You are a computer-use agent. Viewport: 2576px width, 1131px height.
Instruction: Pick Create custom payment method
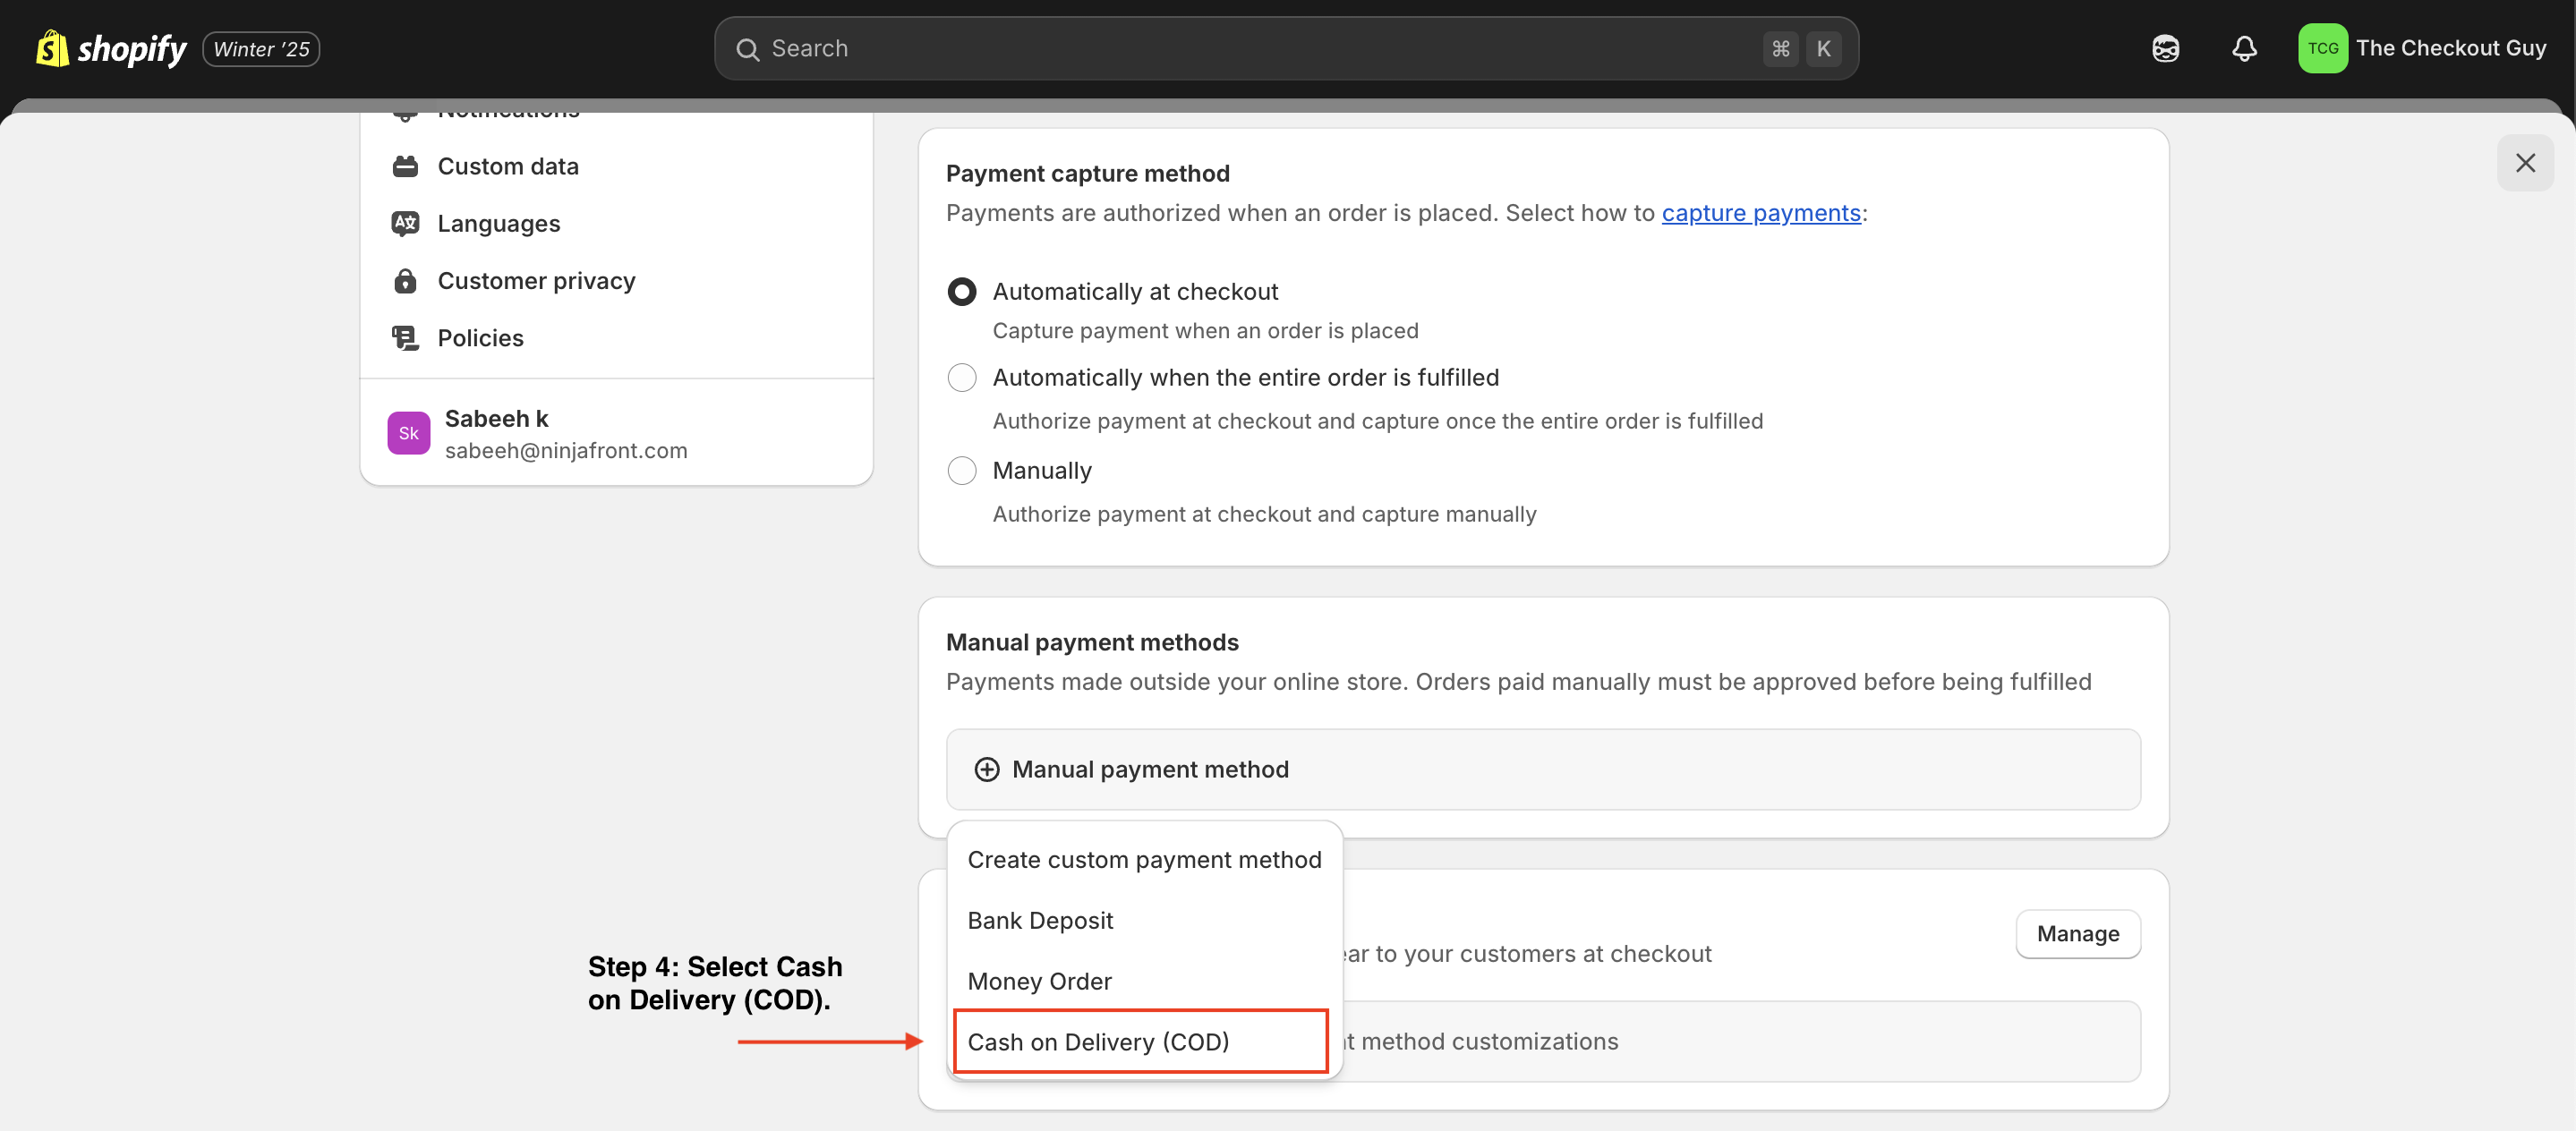point(1144,860)
